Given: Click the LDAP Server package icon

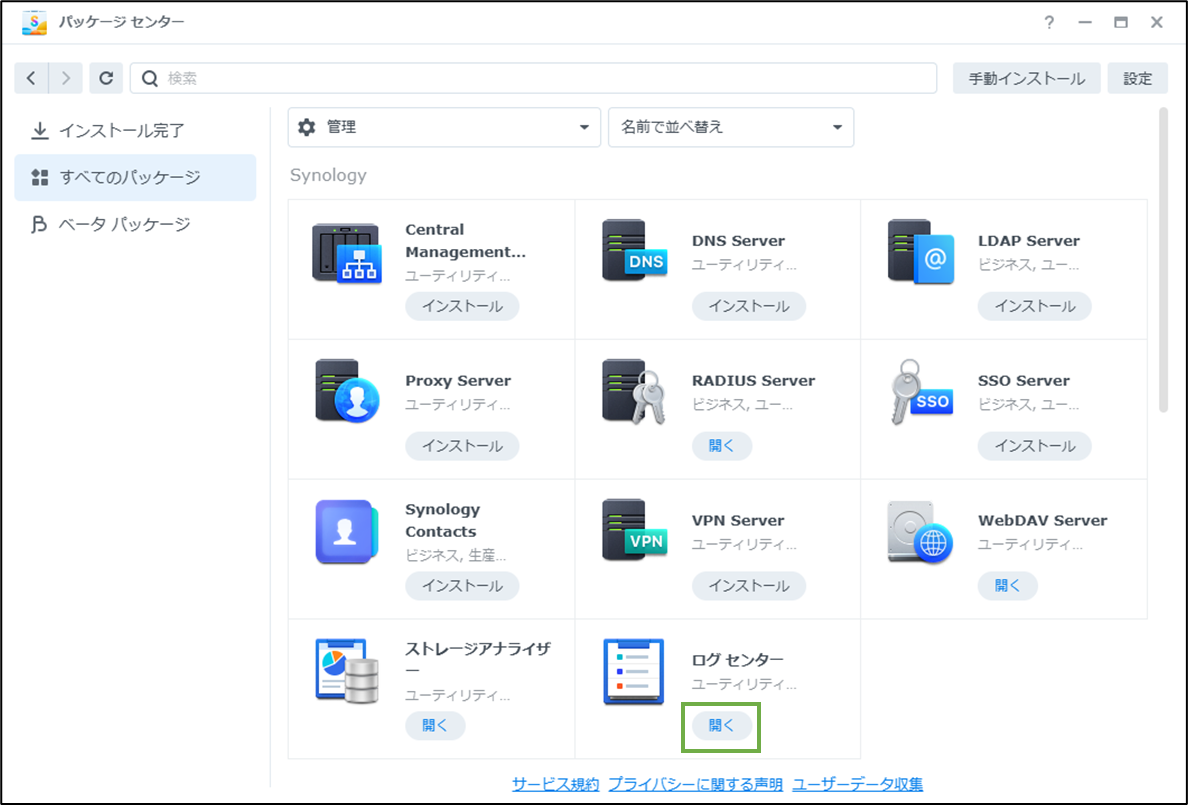Looking at the screenshot, I should coord(921,252).
